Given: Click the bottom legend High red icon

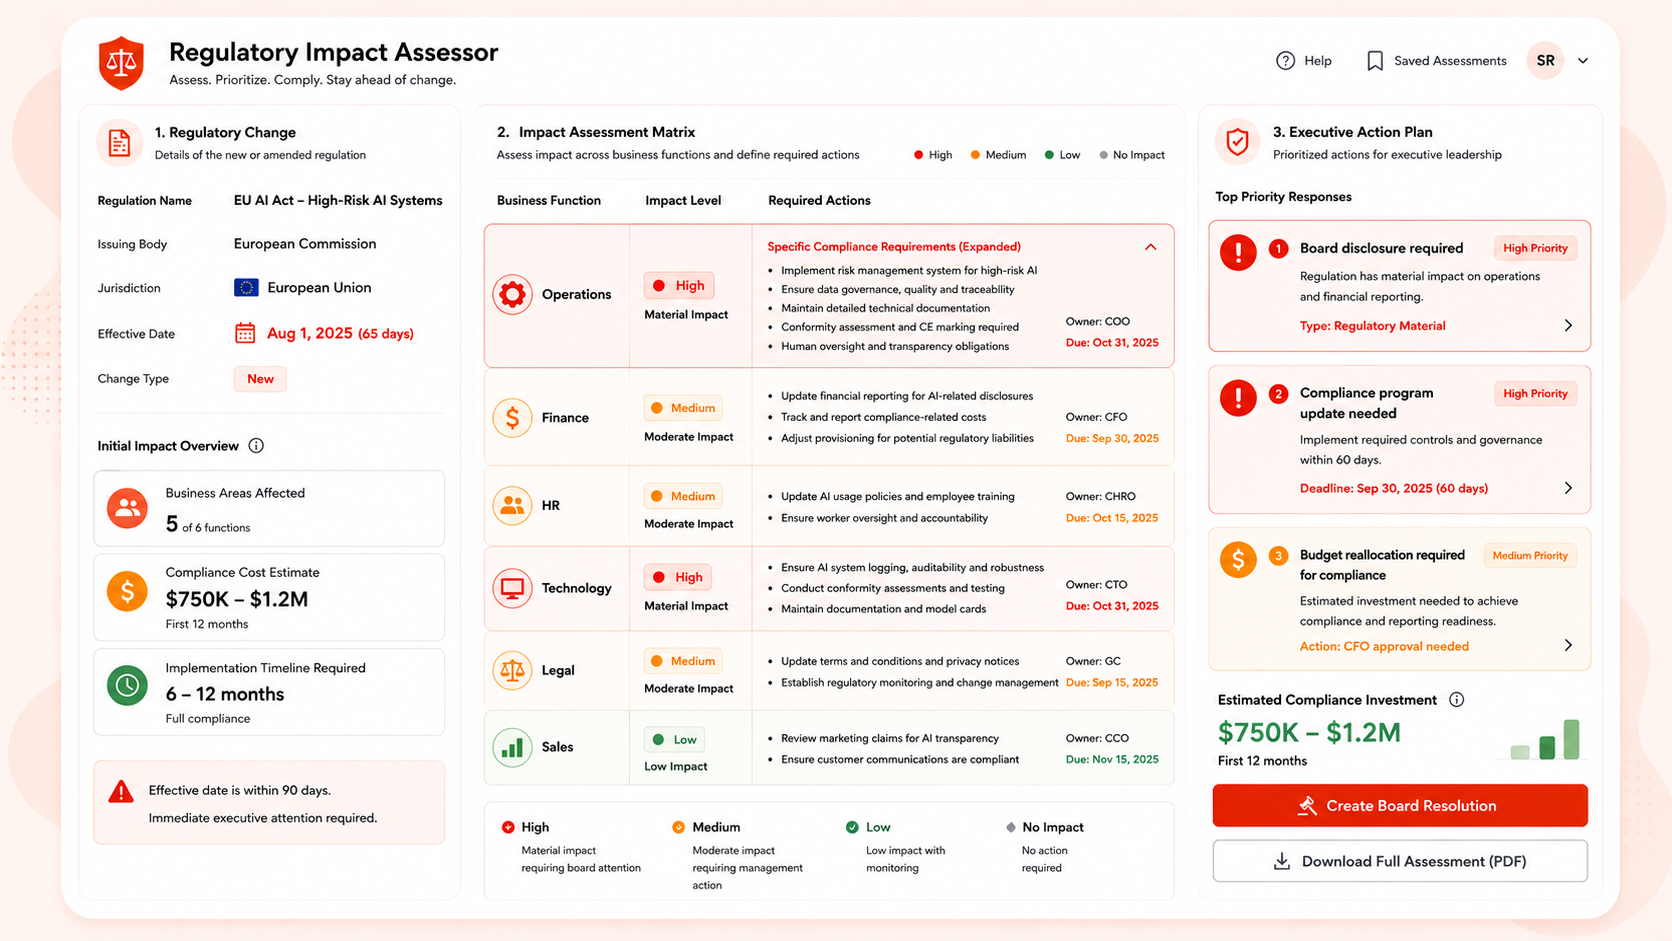Looking at the screenshot, I should tap(508, 827).
